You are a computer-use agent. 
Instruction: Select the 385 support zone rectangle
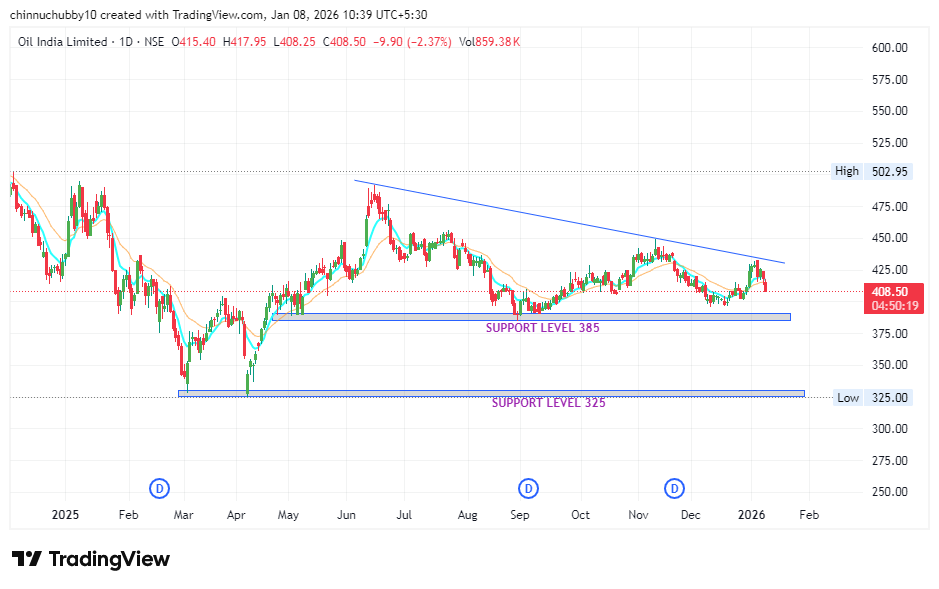[531, 317]
